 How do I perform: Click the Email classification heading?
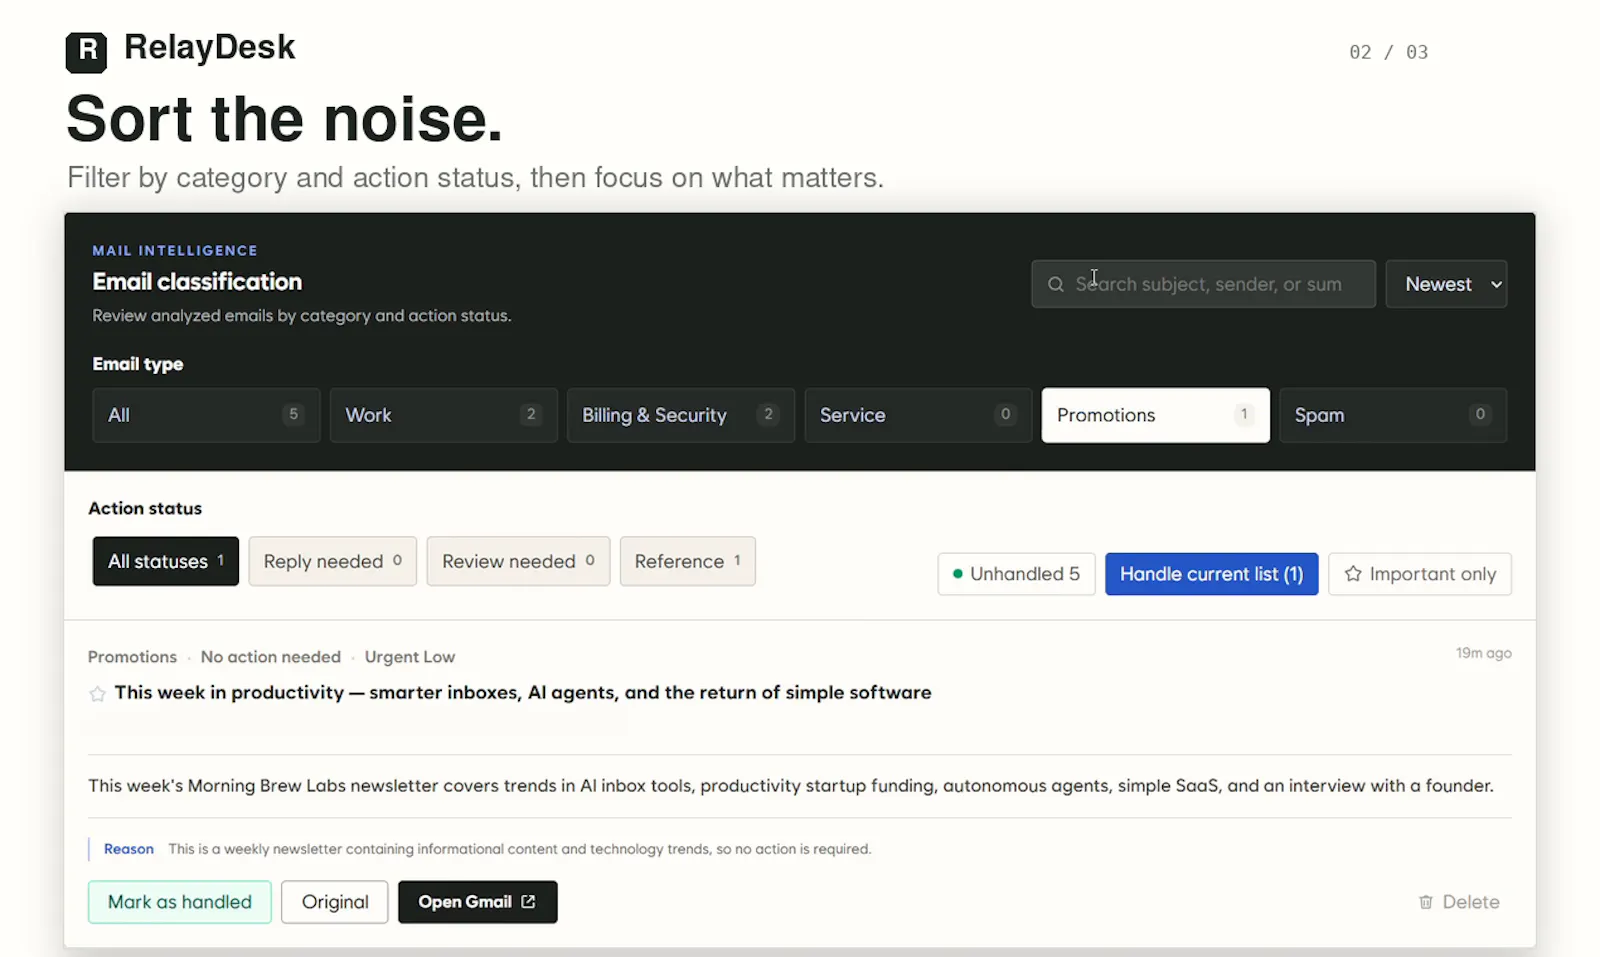(x=197, y=282)
